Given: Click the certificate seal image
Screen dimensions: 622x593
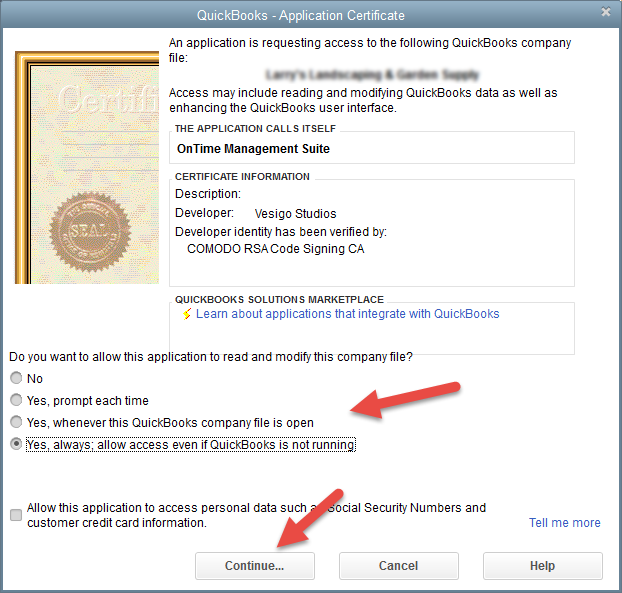Looking at the screenshot, I should [x=90, y=232].
